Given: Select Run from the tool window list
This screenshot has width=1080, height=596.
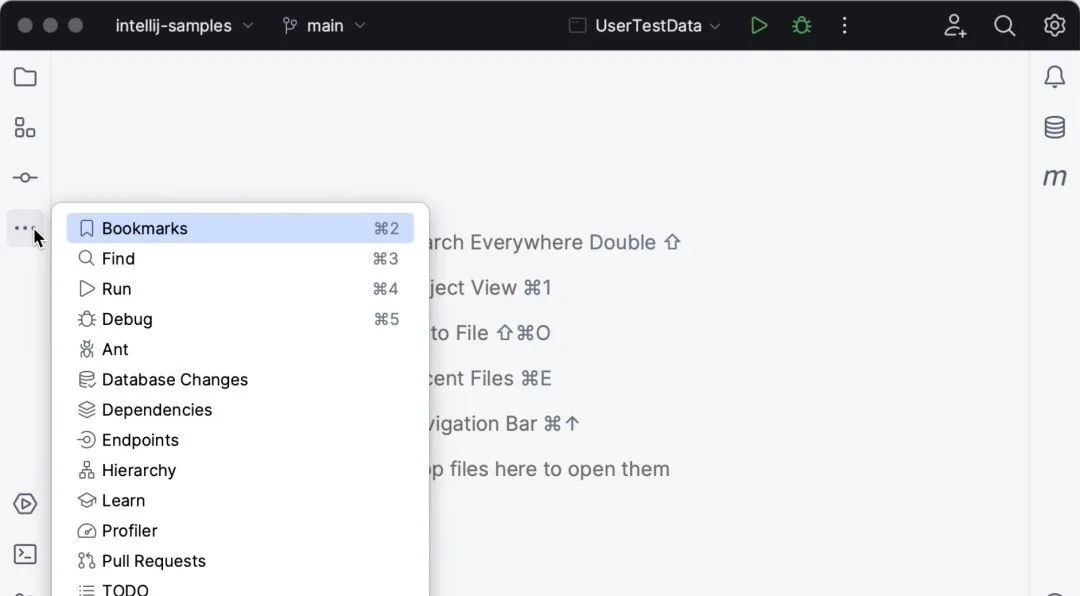Looking at the screenshot, I should pos(240,289).
